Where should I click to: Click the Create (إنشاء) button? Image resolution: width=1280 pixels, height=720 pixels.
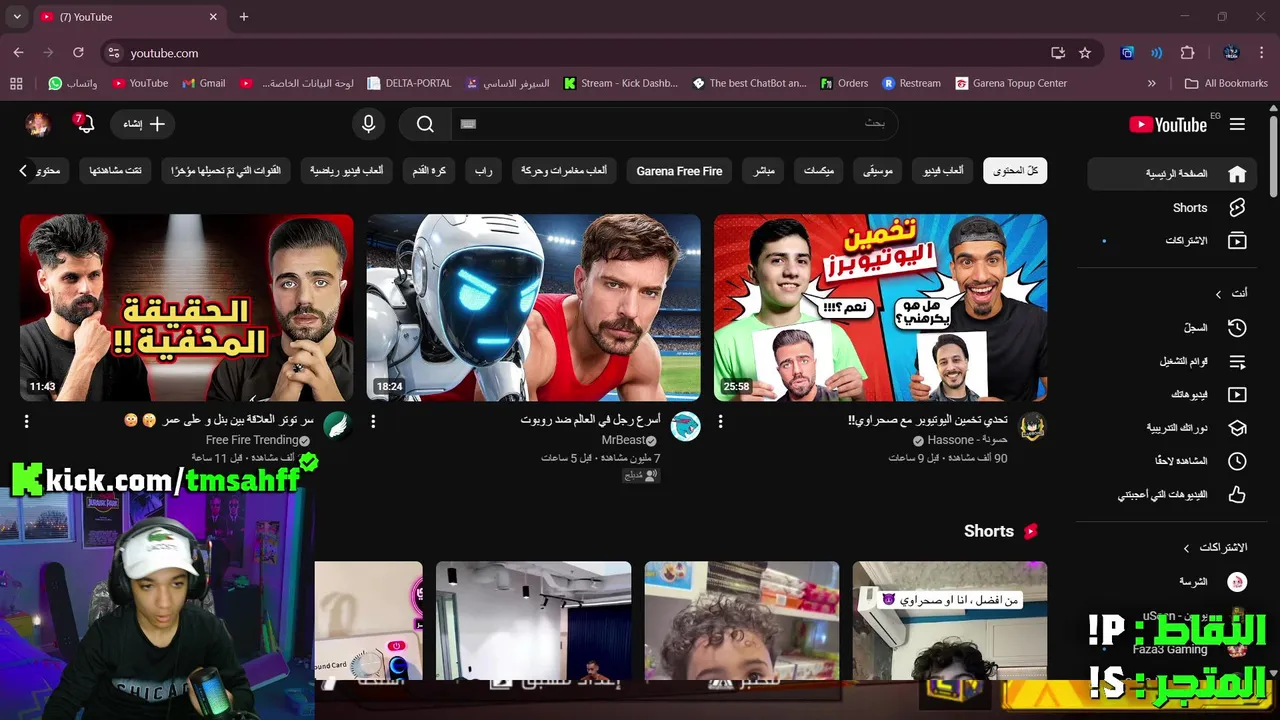[x=143, y=124]
